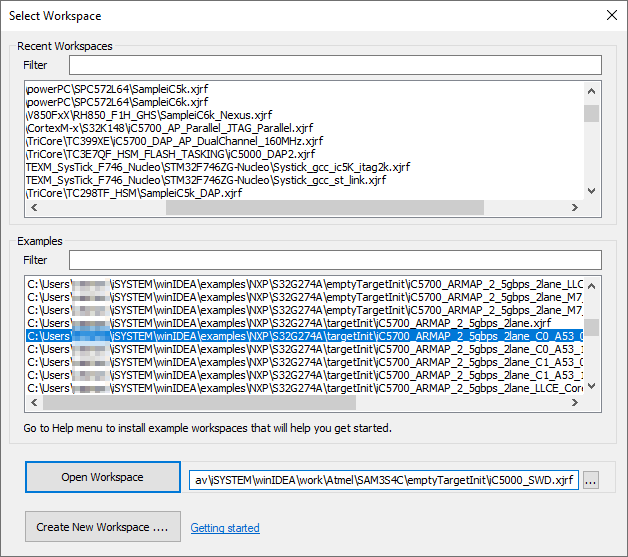Viewport: 628px width, 557px height.
Task: Select targetInit iC5700_ARMAP_2_5gbps_2lane.xjrf example
Action: [x=288, y=323]
